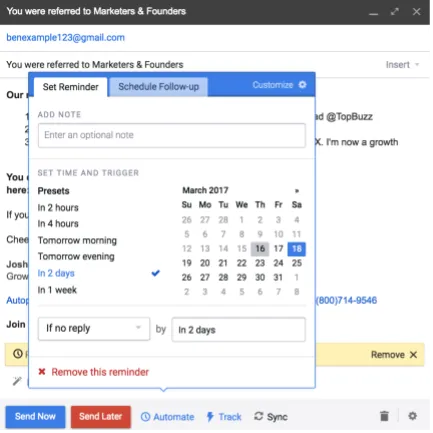Viewport: 433px width, 433px height.
Task: Expand the Insert dropdown
Action: tap(402, 65)
